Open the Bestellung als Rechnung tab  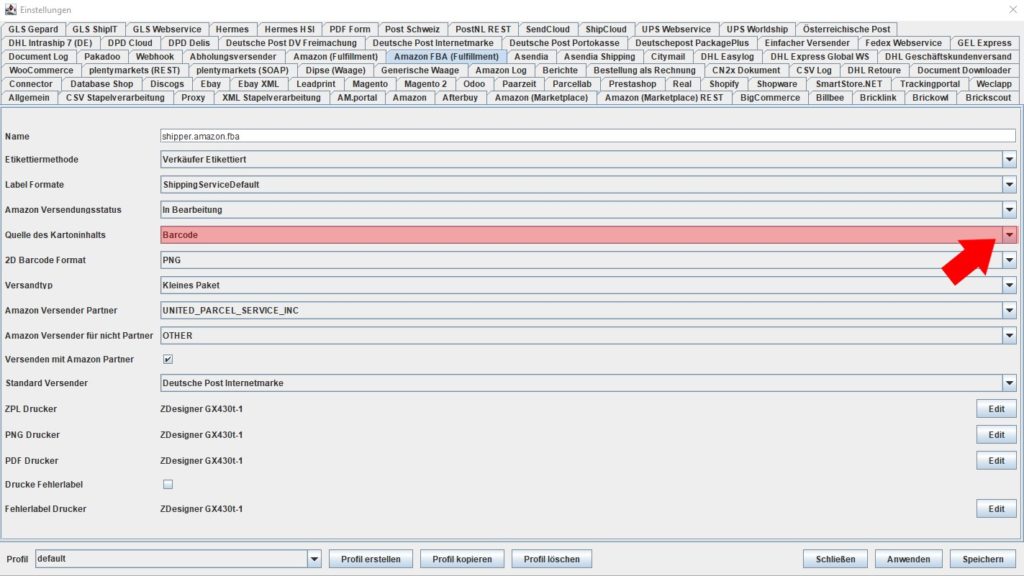(x=644, y=71)
